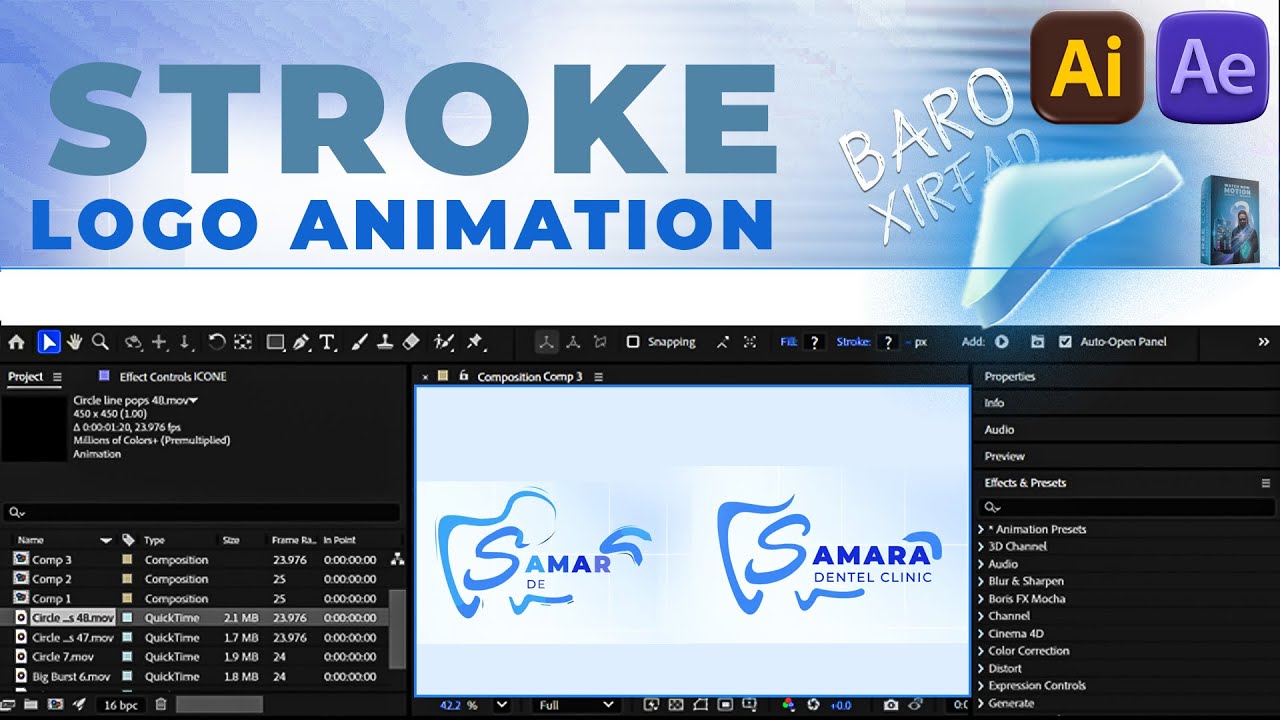Image resolution: width=1280 pixels, height=720 pixels.
Task: Expand the Color Correction category
Action: [981, 651]
